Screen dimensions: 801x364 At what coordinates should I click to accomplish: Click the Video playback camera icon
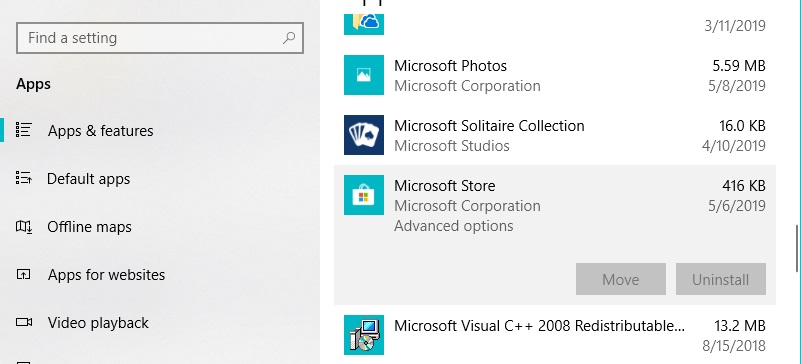tap(24, 322)
